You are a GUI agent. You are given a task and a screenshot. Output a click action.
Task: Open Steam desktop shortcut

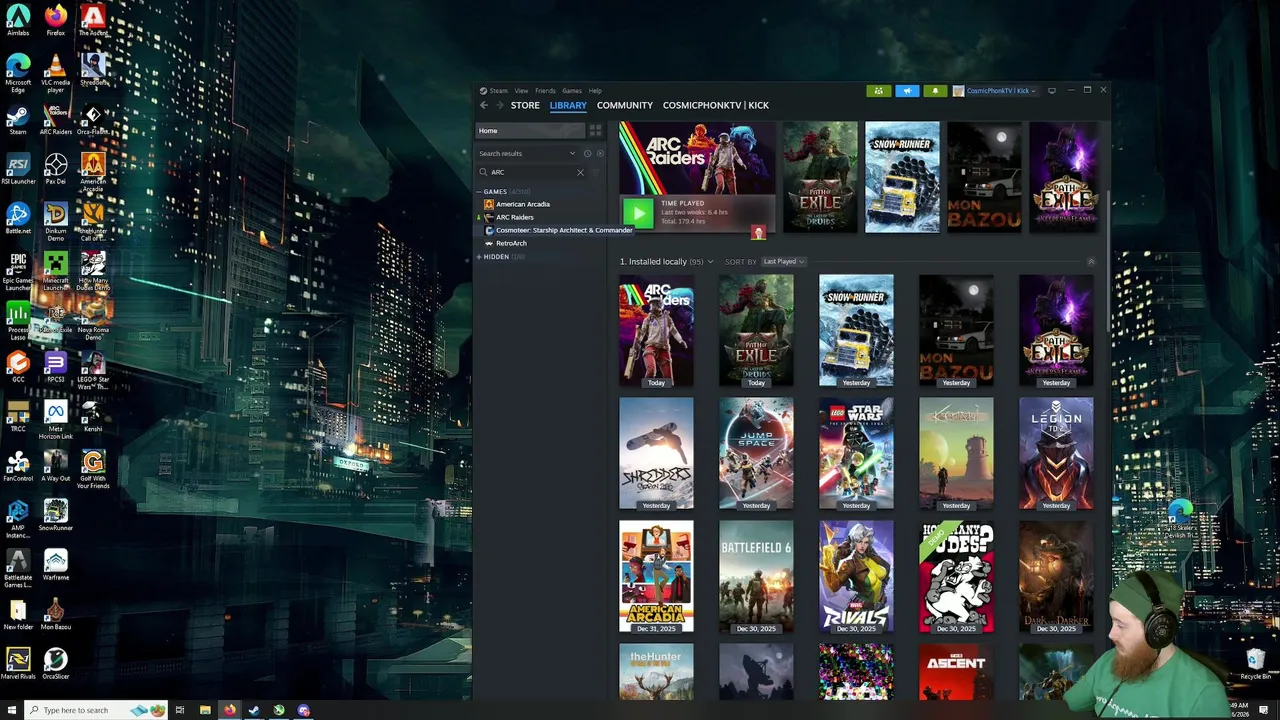(x=18, y=120)
